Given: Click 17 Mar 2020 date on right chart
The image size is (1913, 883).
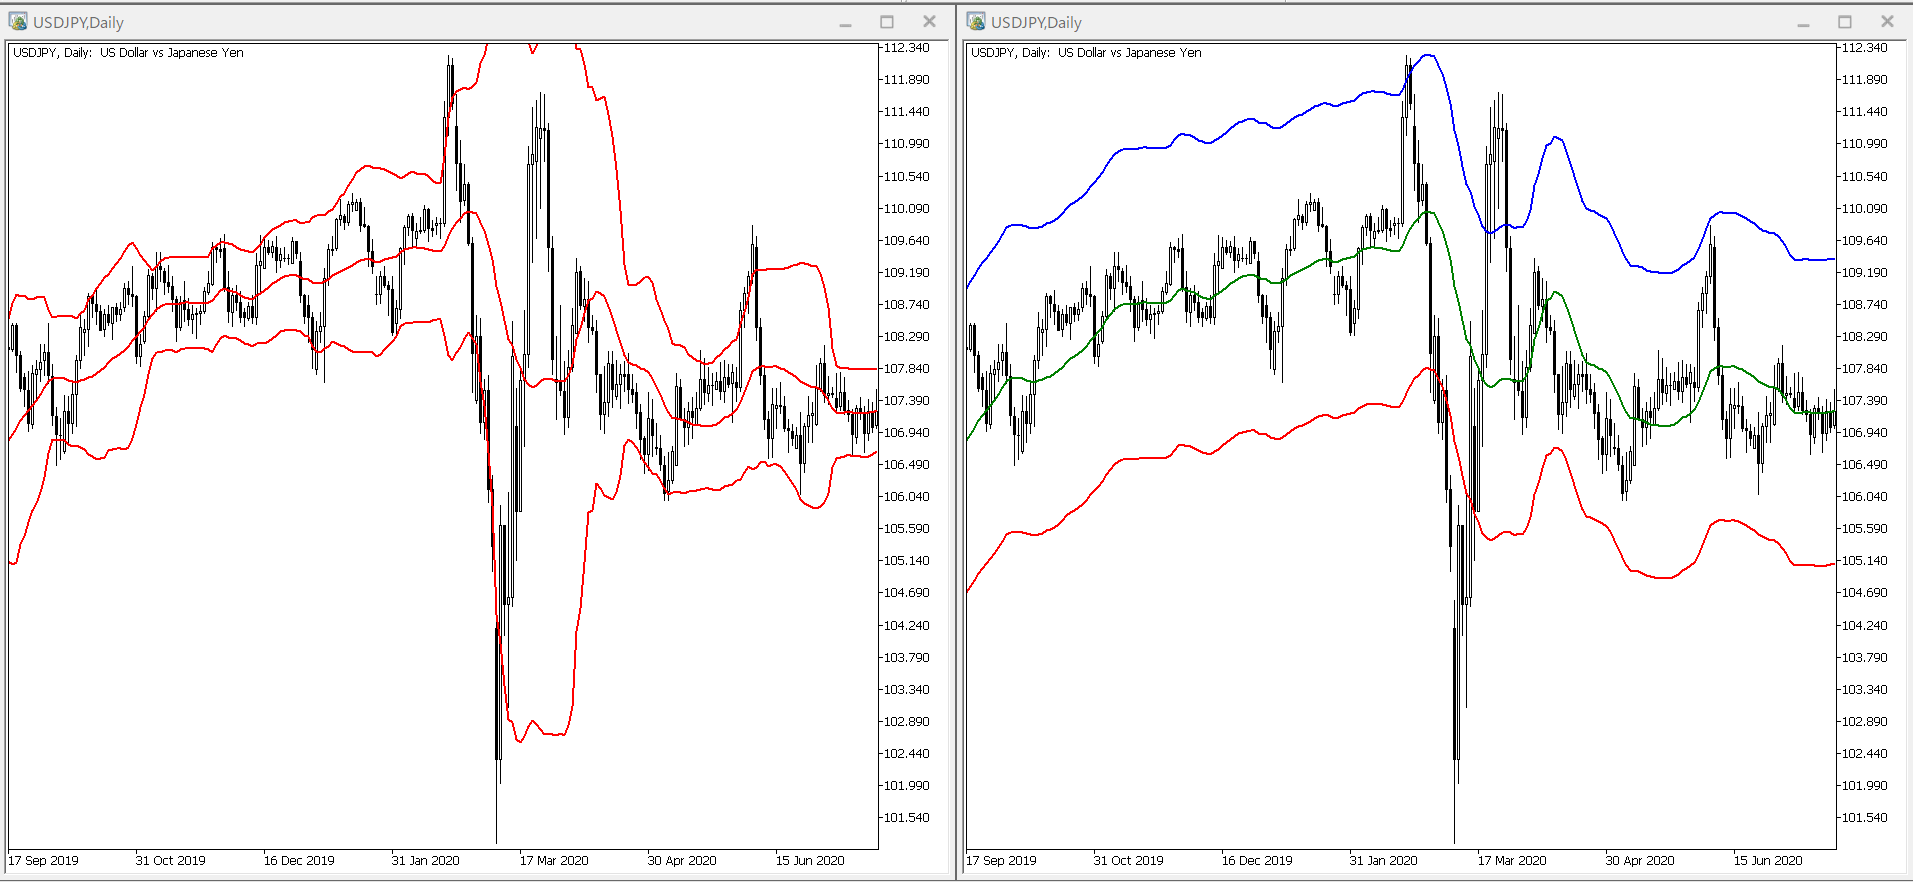Looking at the screenshot, I should coord(1512,860).
